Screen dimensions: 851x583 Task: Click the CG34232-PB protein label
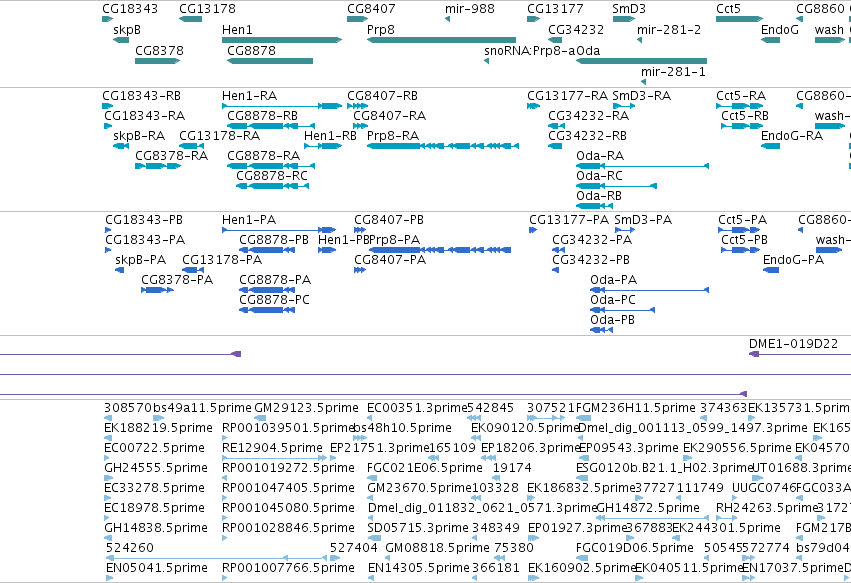point(591,260)
